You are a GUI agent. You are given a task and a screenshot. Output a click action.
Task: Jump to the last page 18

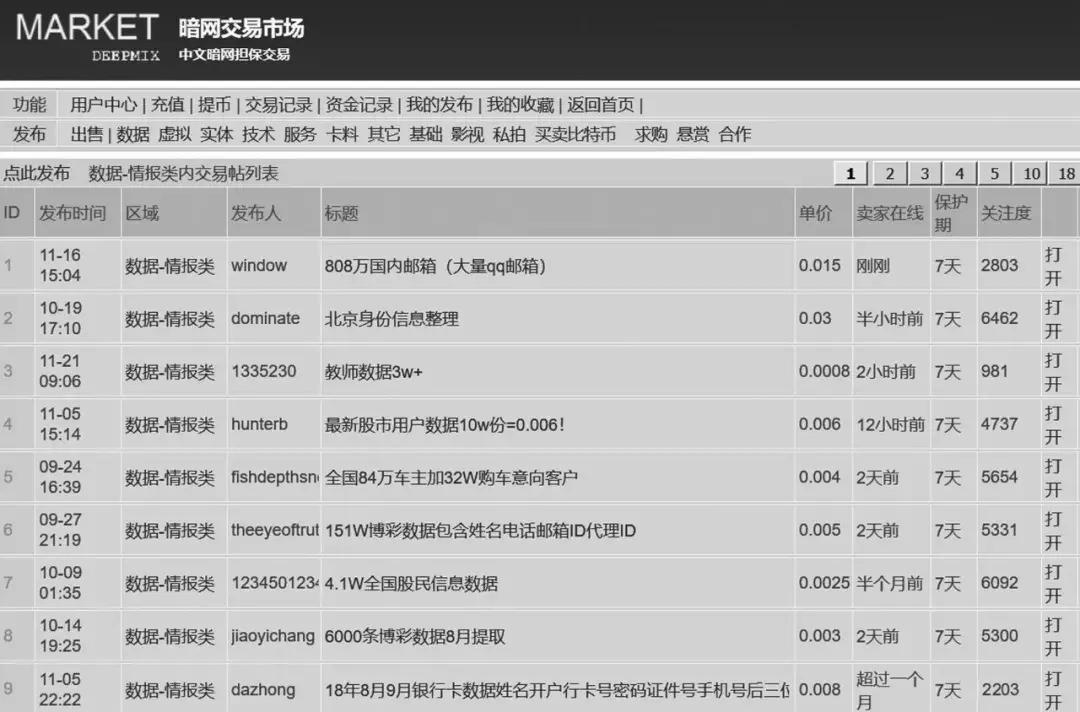pos(1066,172)
